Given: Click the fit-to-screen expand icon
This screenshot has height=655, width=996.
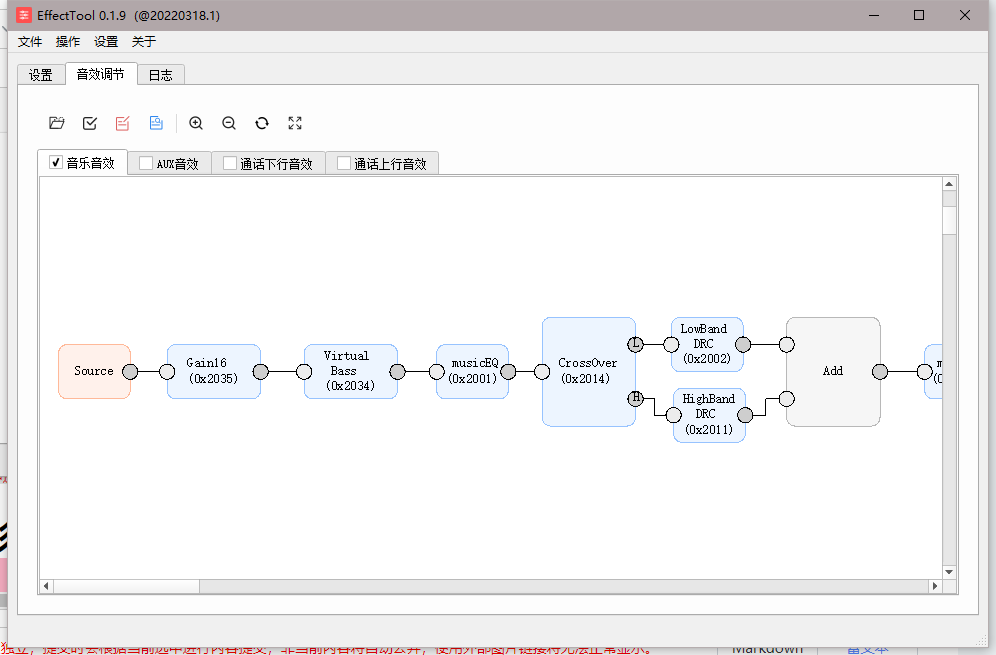Looking at the screenshot, I should (x=295, y=123).
